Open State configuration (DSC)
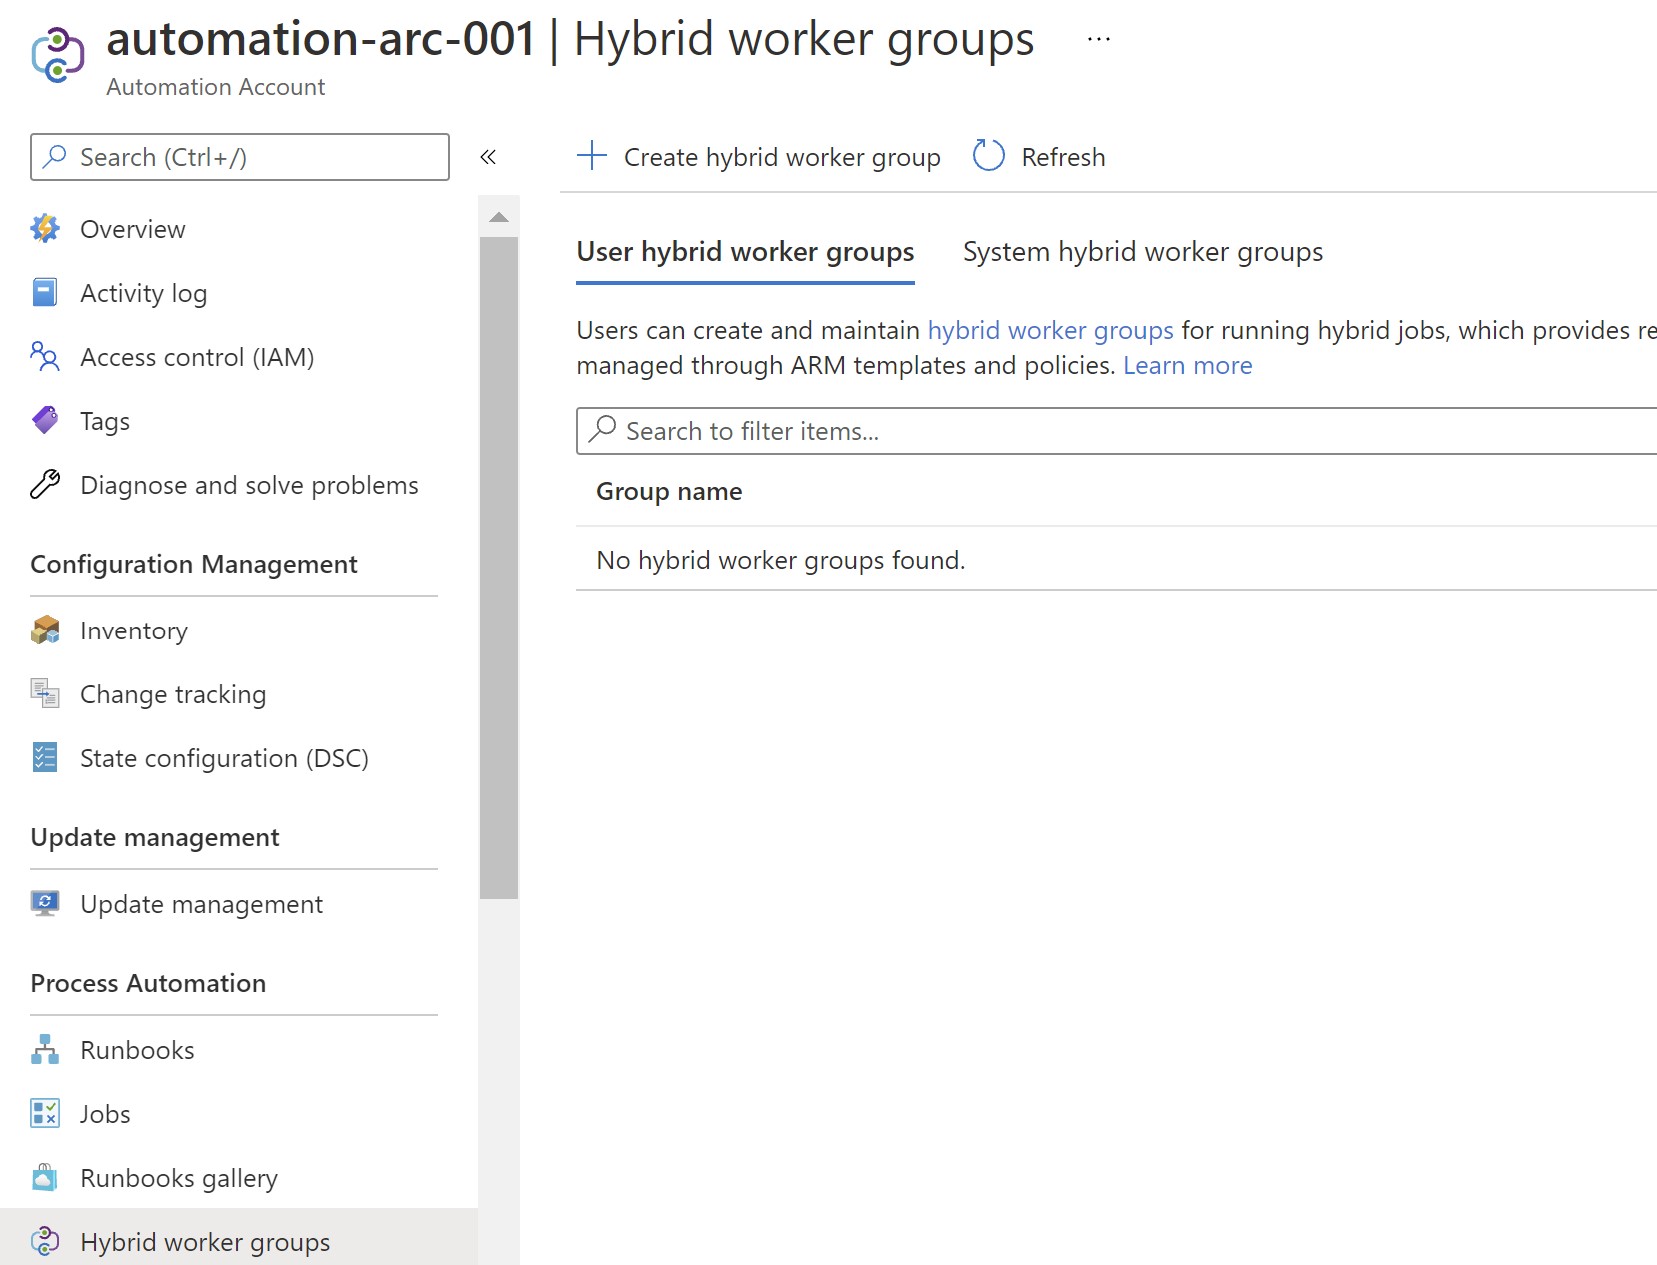The height and width of the screenshot is (1265, 1657). tap(224, 758)
